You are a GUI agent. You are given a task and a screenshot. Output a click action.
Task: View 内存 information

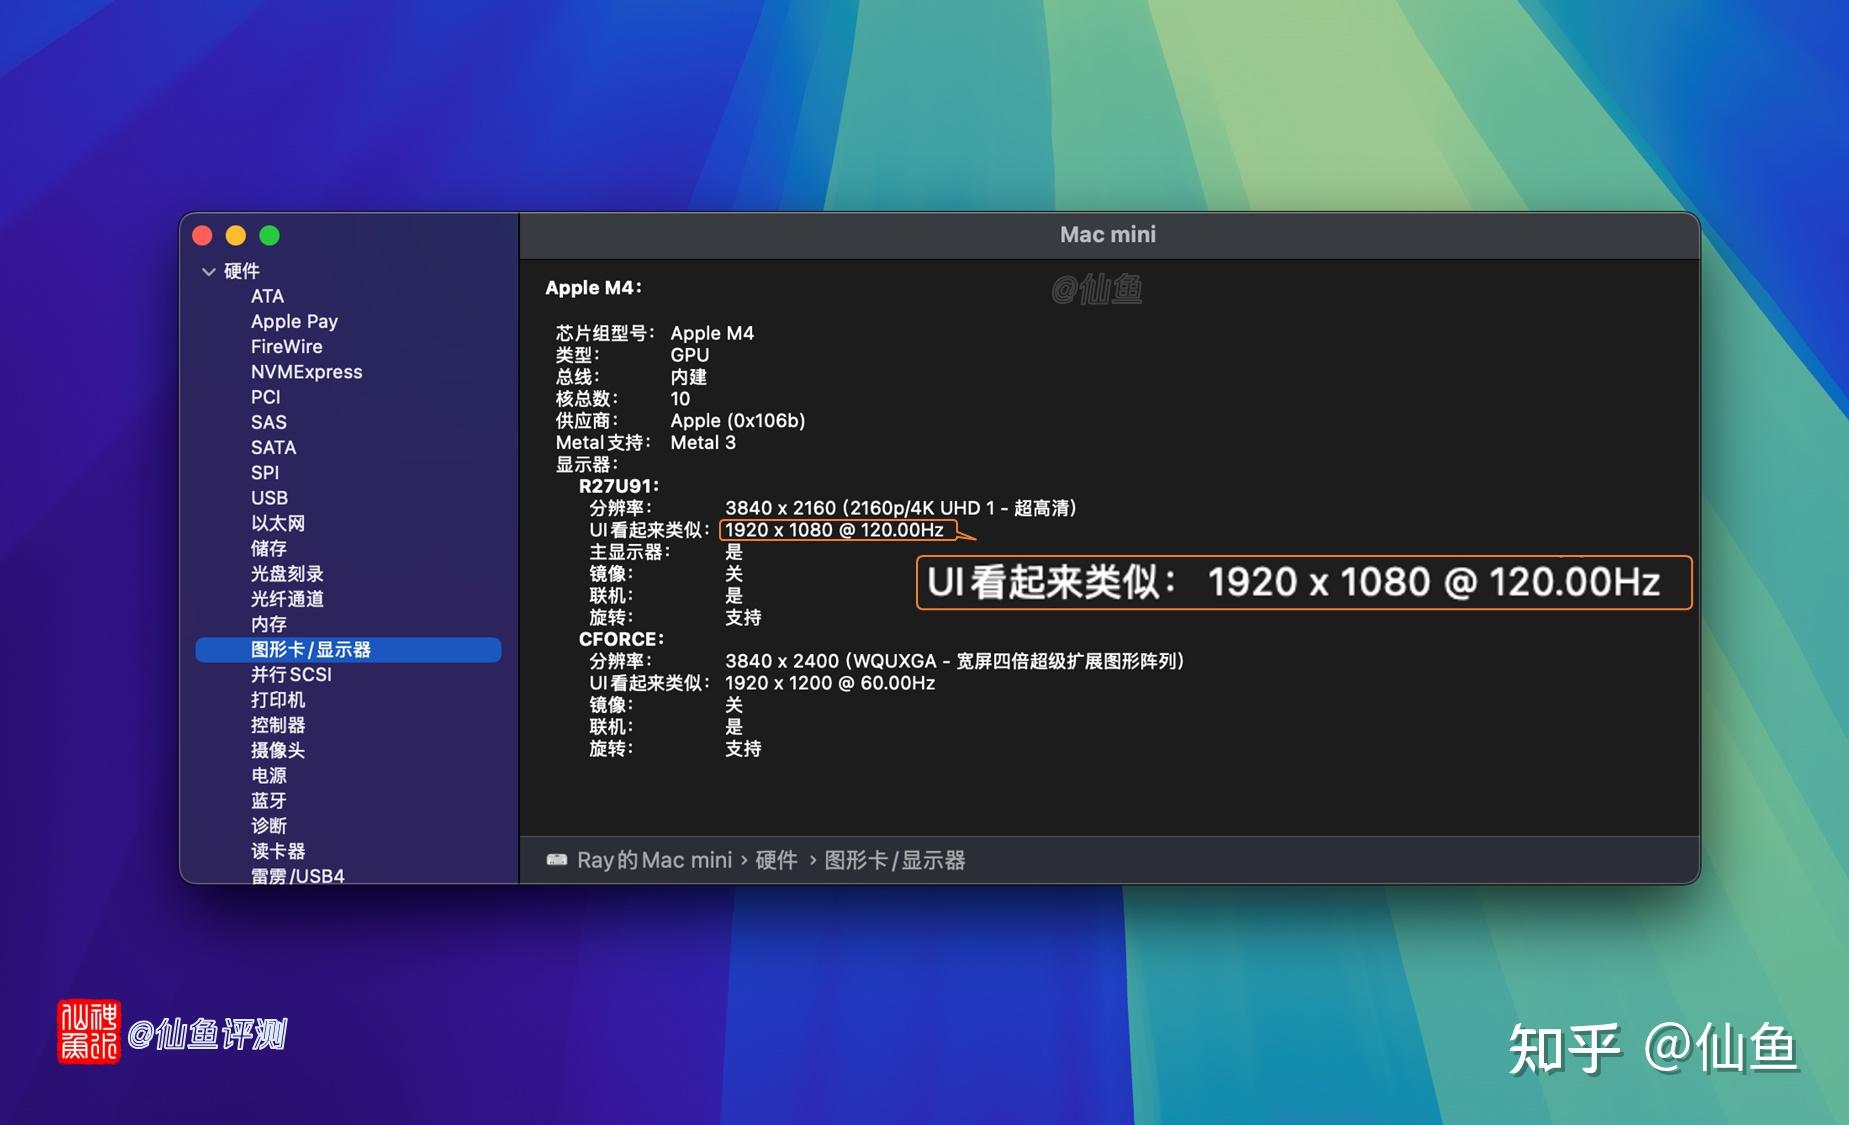click(268, 623)
